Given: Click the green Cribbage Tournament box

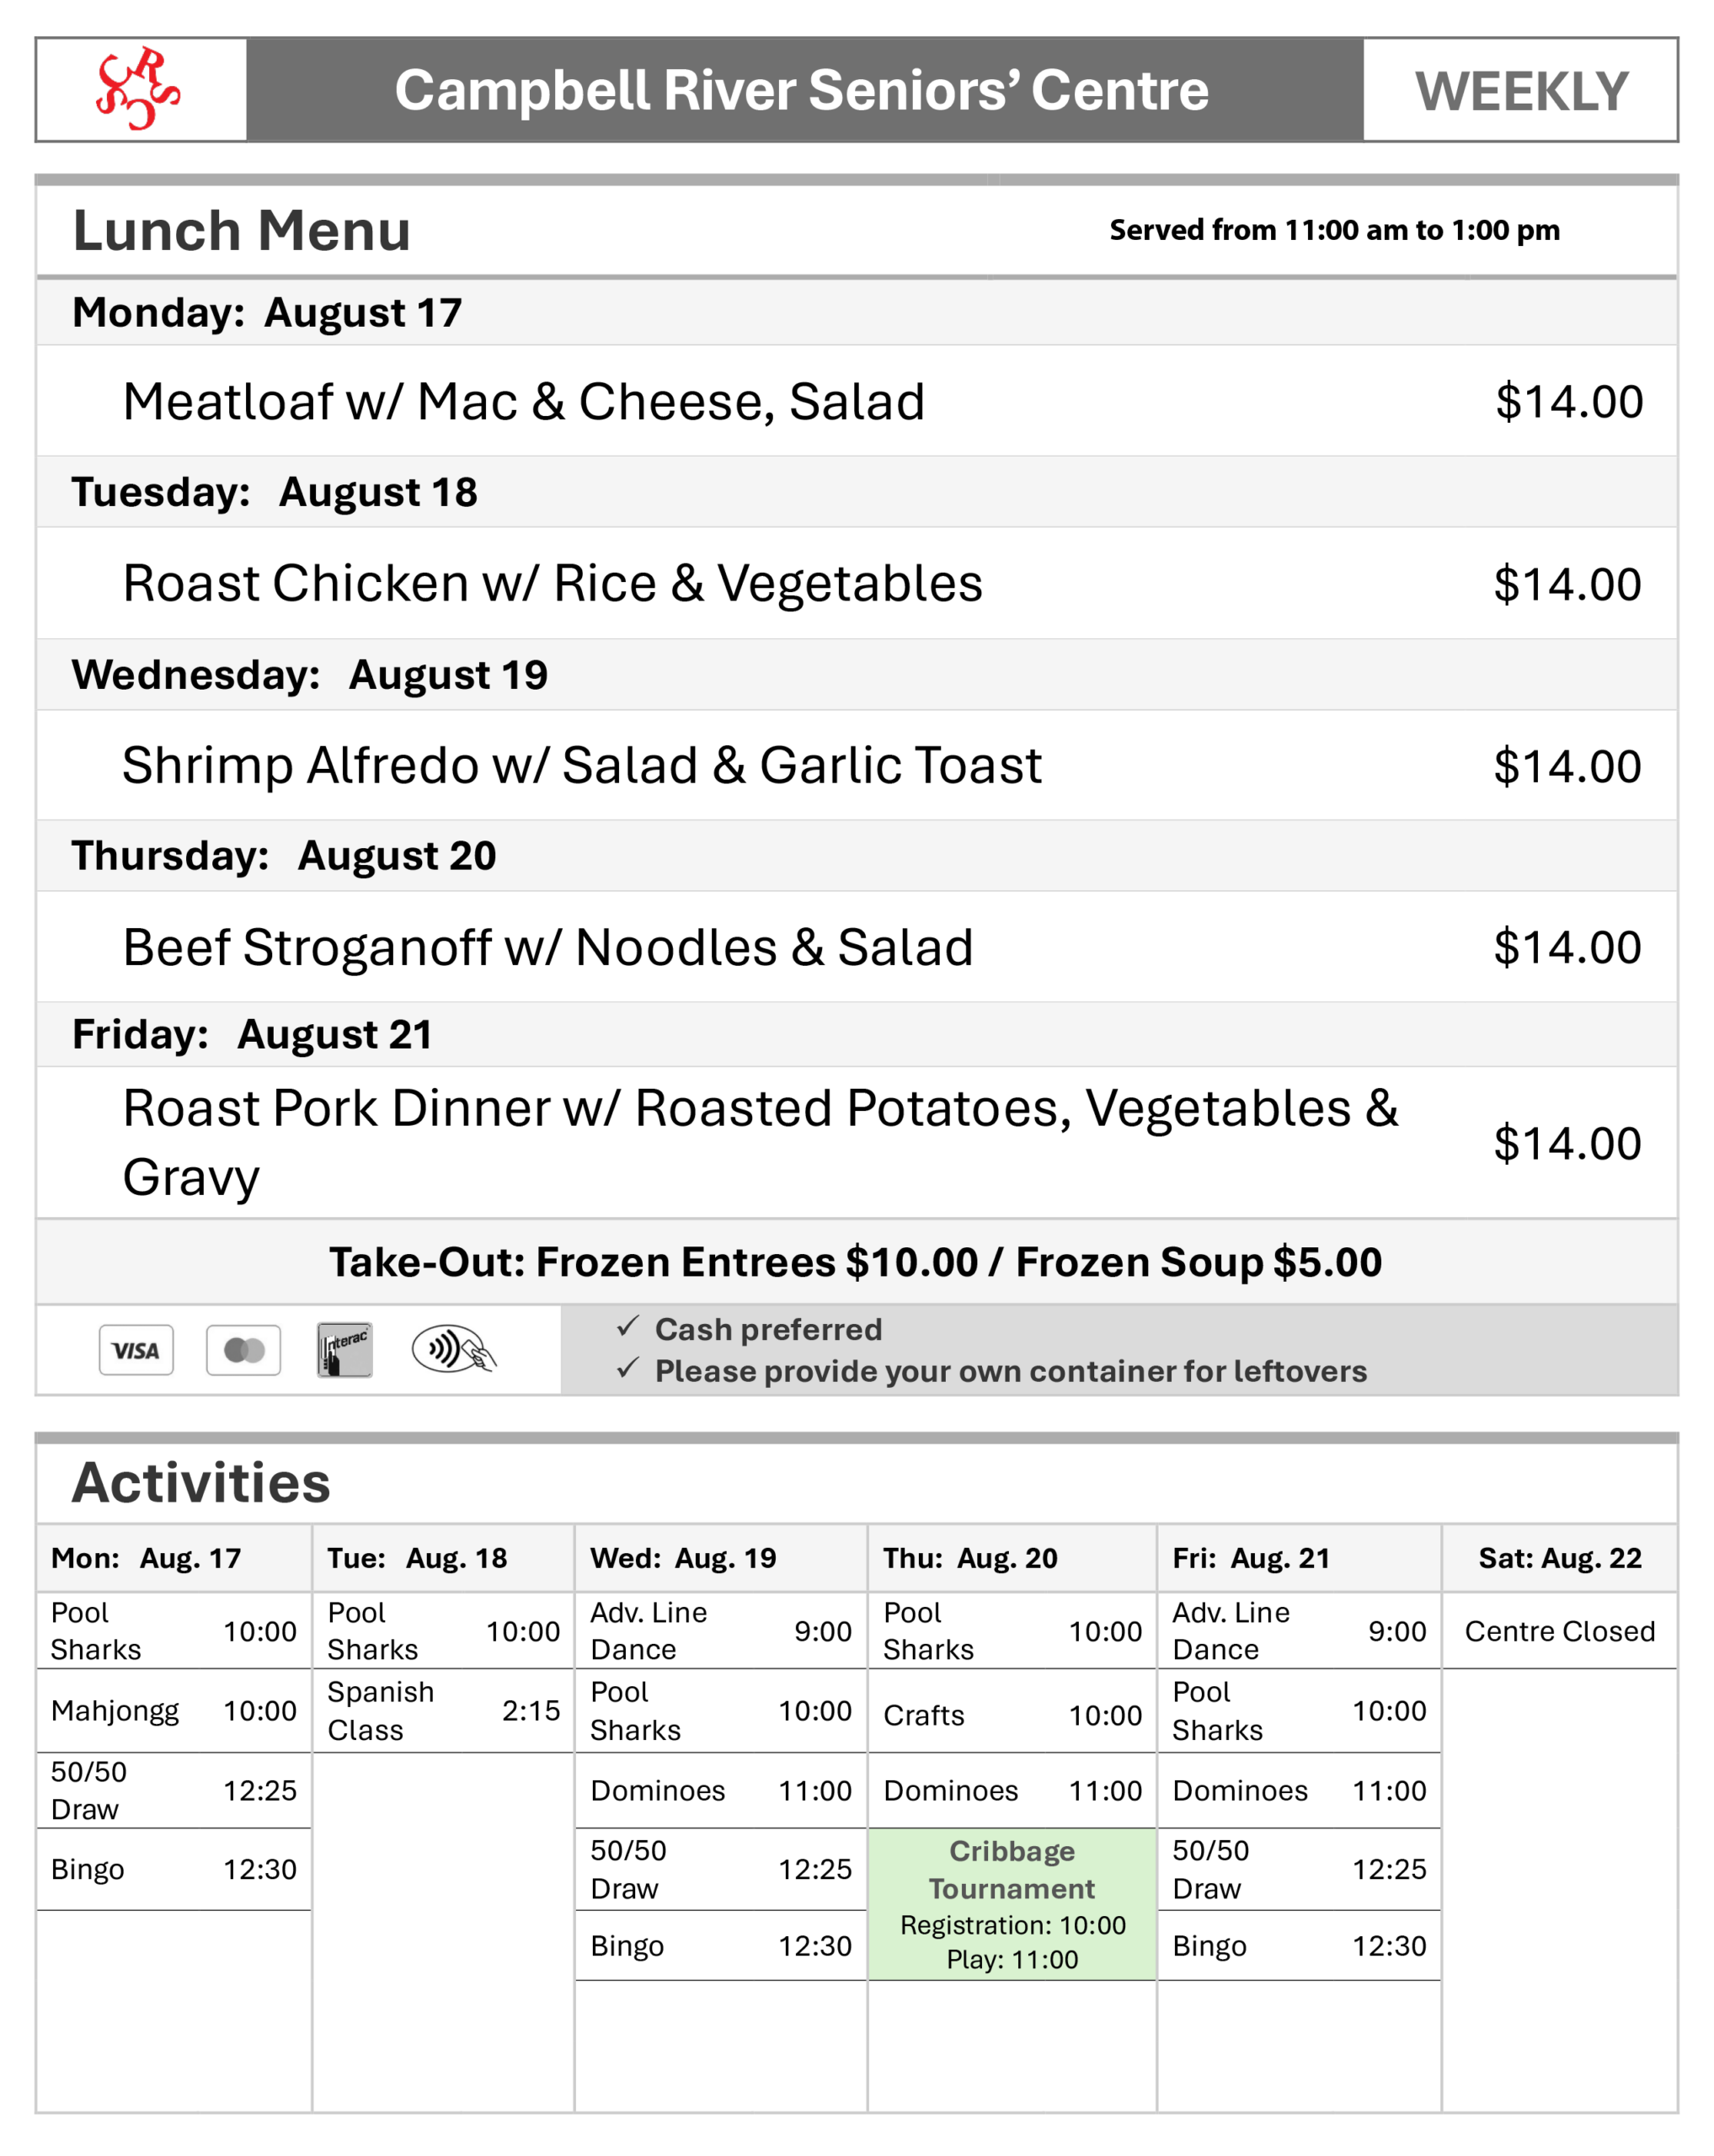Looking at the screenshot, I should [x=1012, y=1904].
